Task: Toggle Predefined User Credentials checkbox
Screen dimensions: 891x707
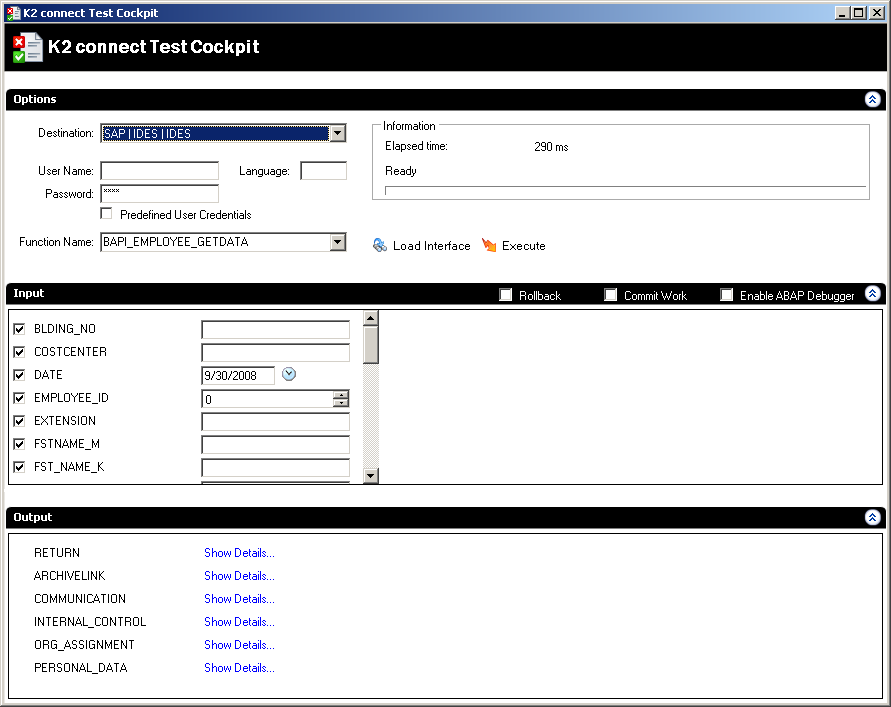Action: tap(106, 214)
